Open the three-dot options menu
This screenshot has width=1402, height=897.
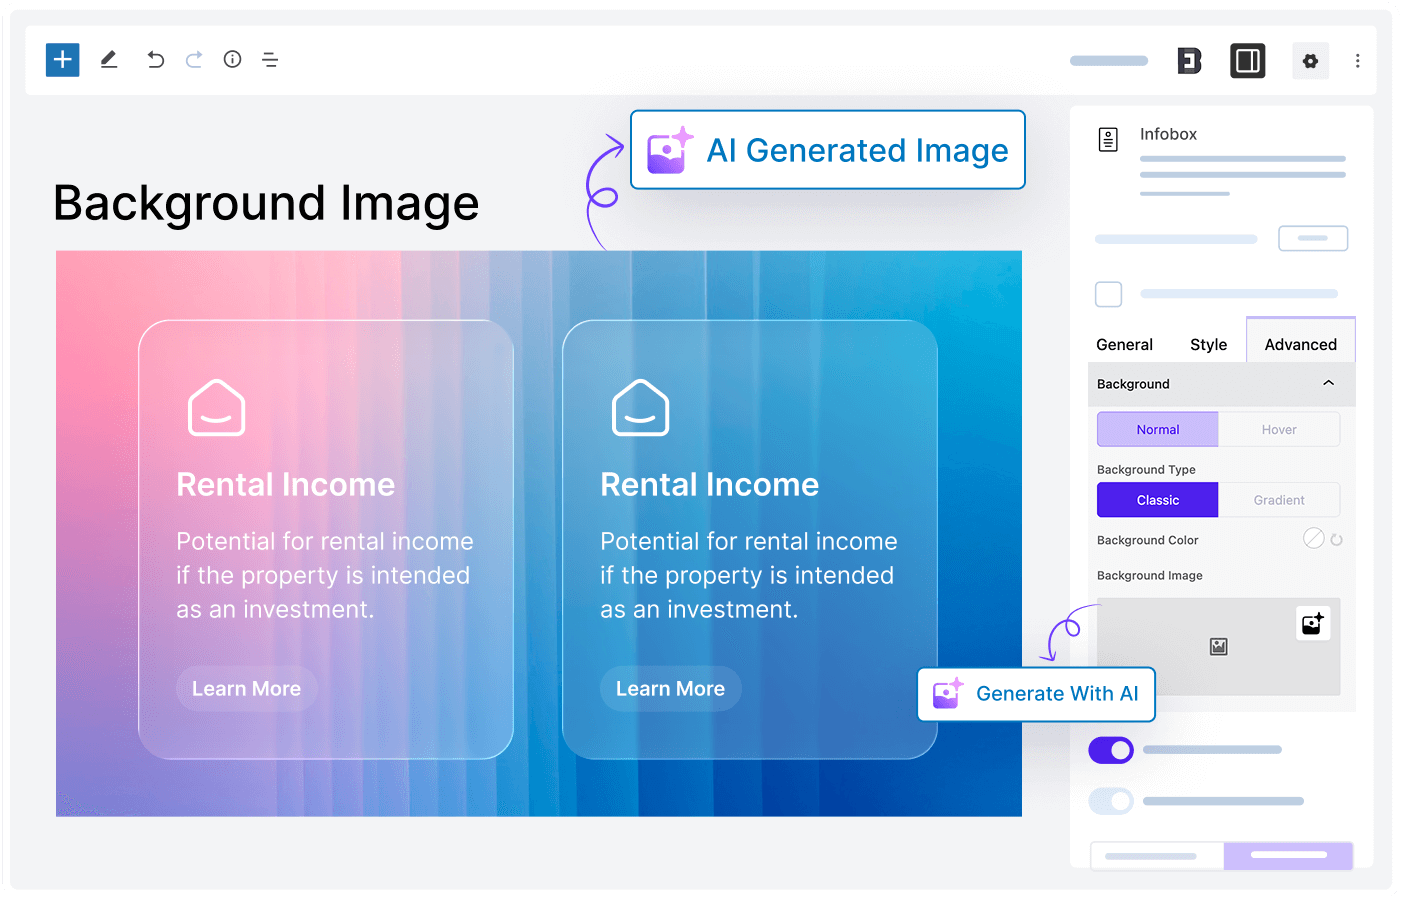click(1358, 61)
